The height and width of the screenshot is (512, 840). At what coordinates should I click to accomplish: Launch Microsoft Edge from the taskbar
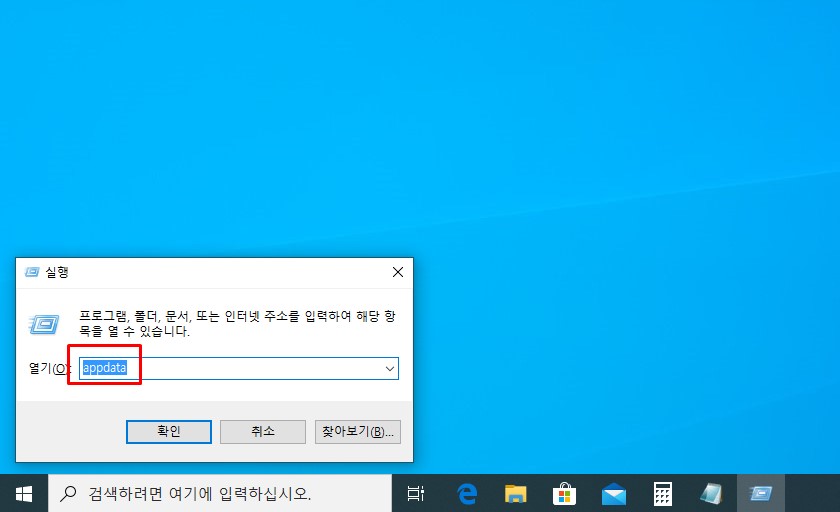pos(467,493)
